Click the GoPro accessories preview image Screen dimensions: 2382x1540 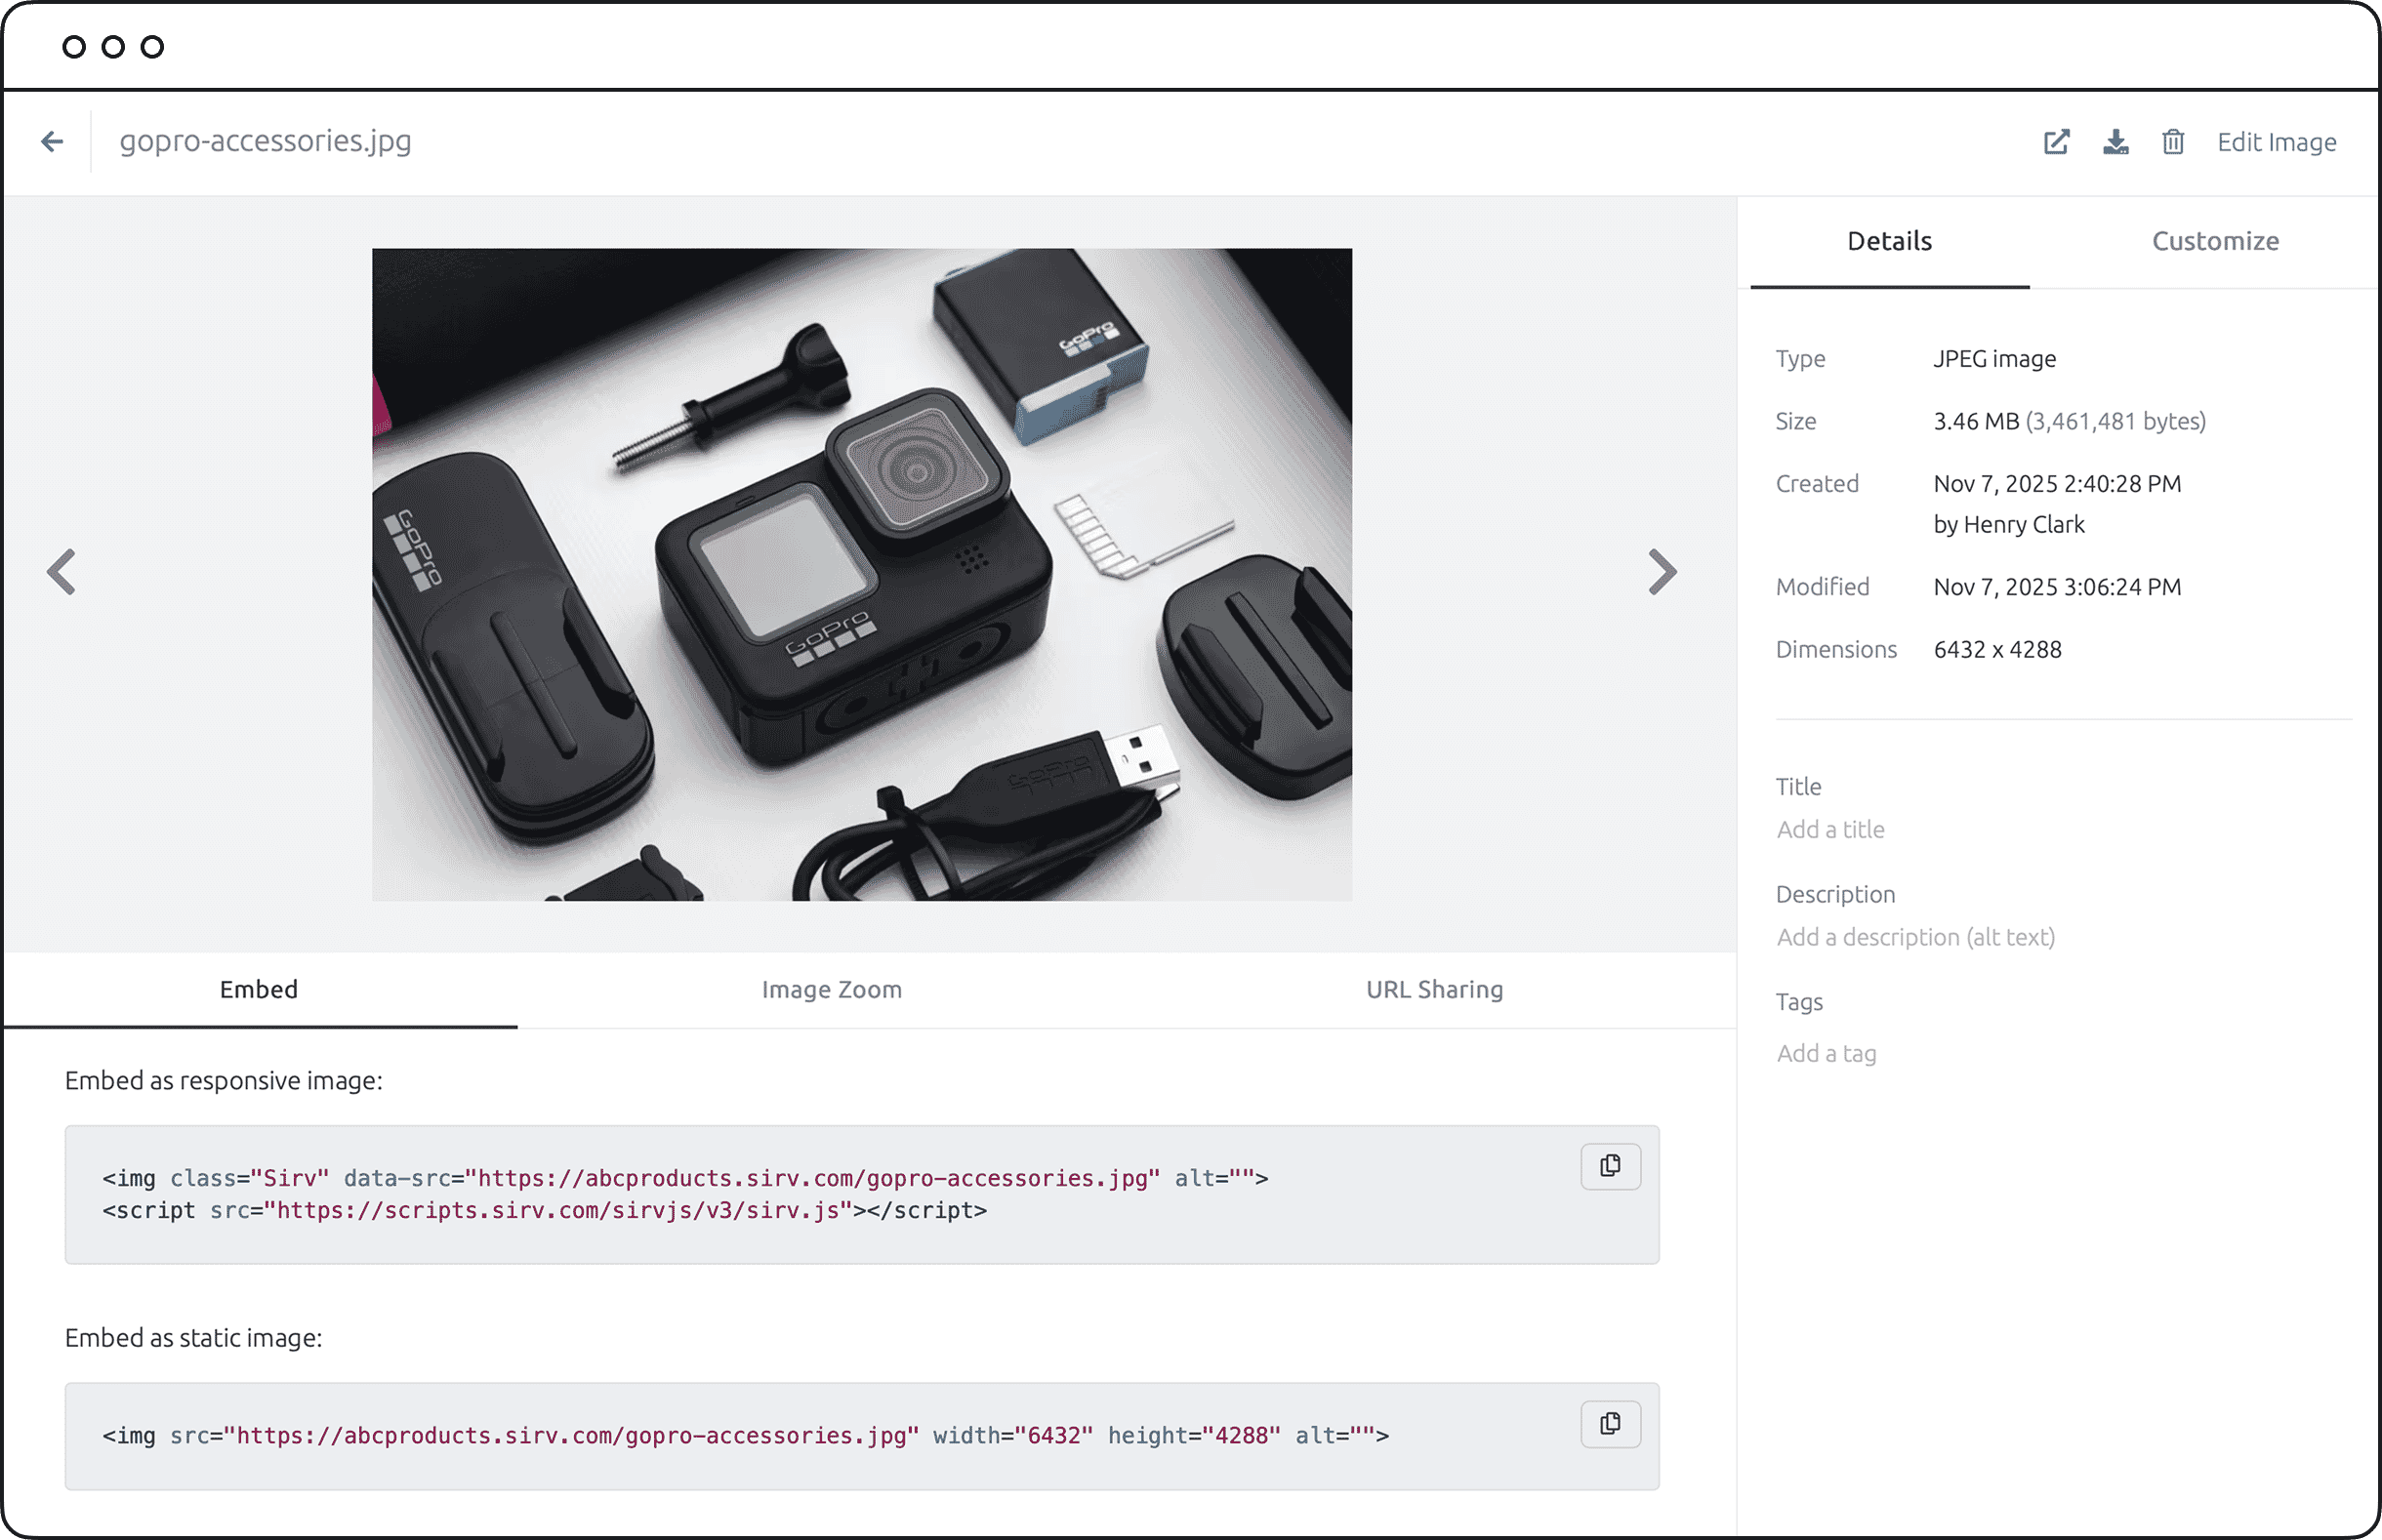tap(862, 574)
